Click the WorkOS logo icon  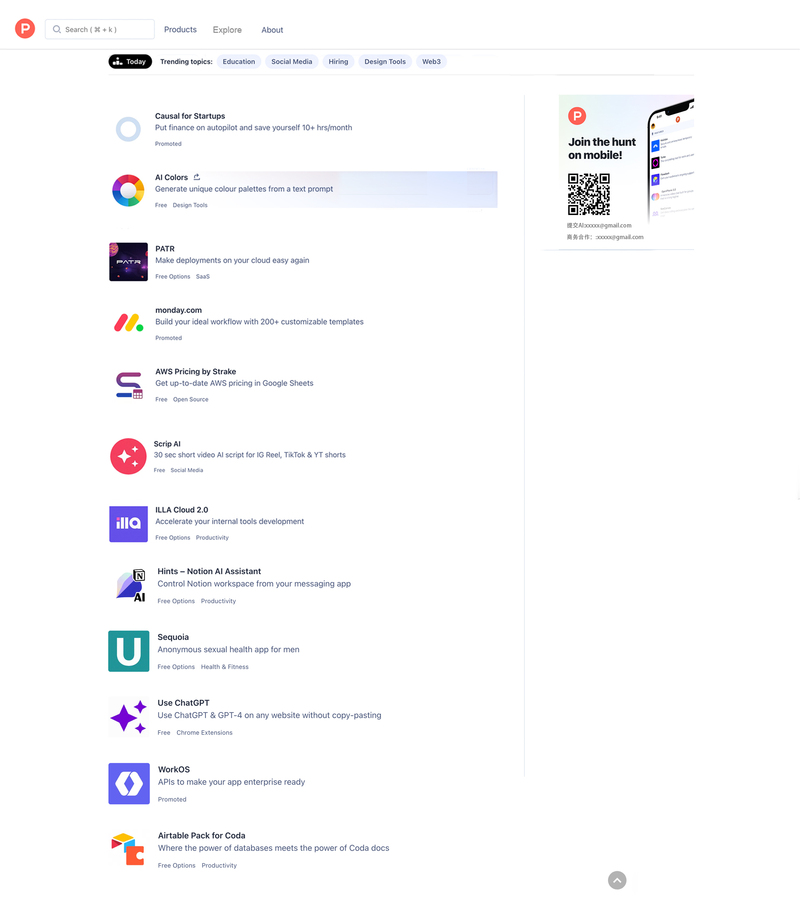[129, 783]
